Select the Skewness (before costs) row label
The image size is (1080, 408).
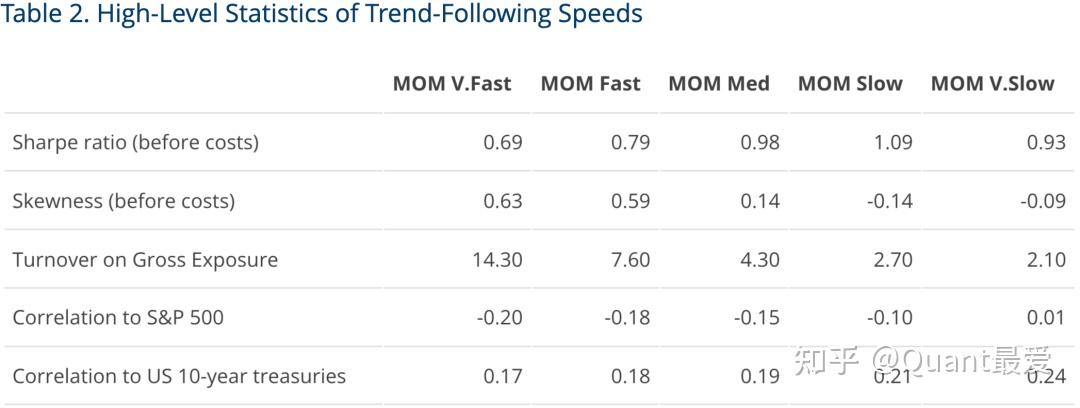coord(123,201)
